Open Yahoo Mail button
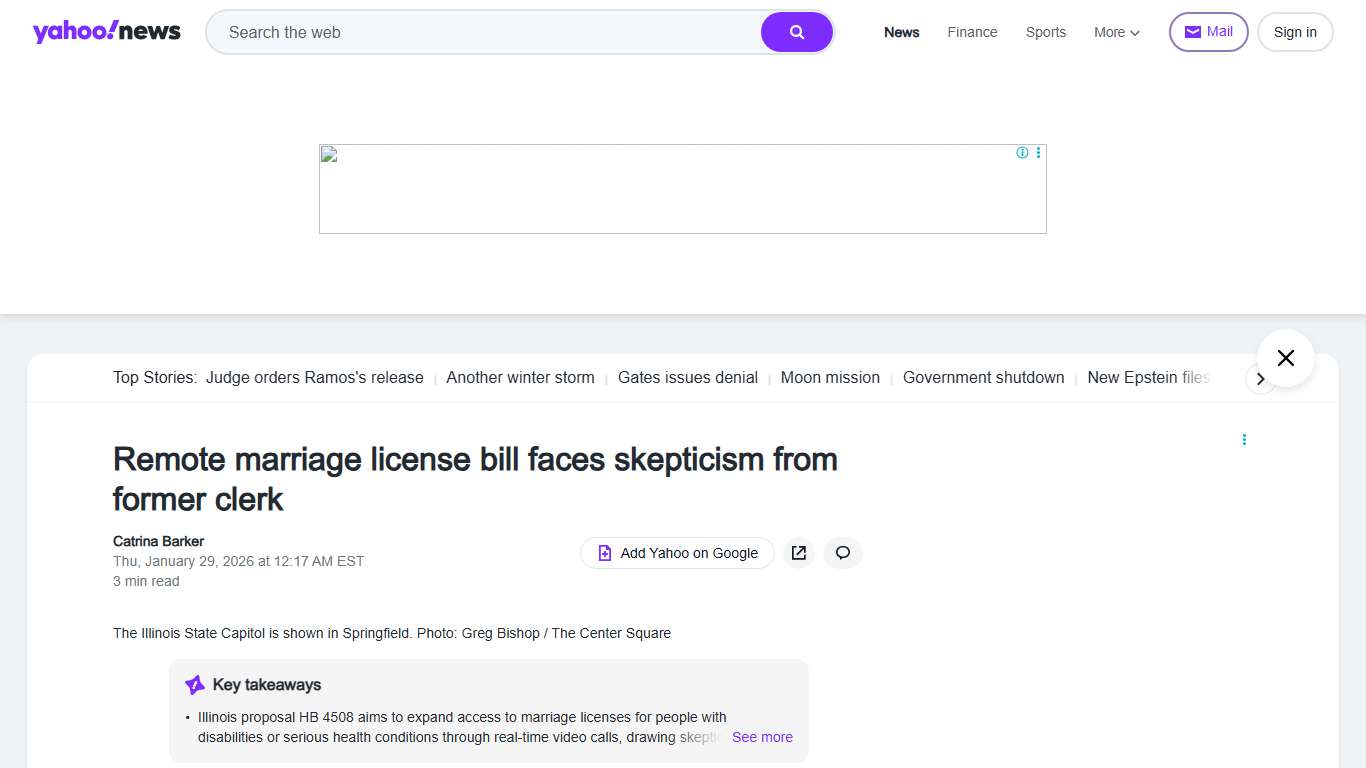The image size is (1366, 768). pyautogui.click(x=1208, y=32)
